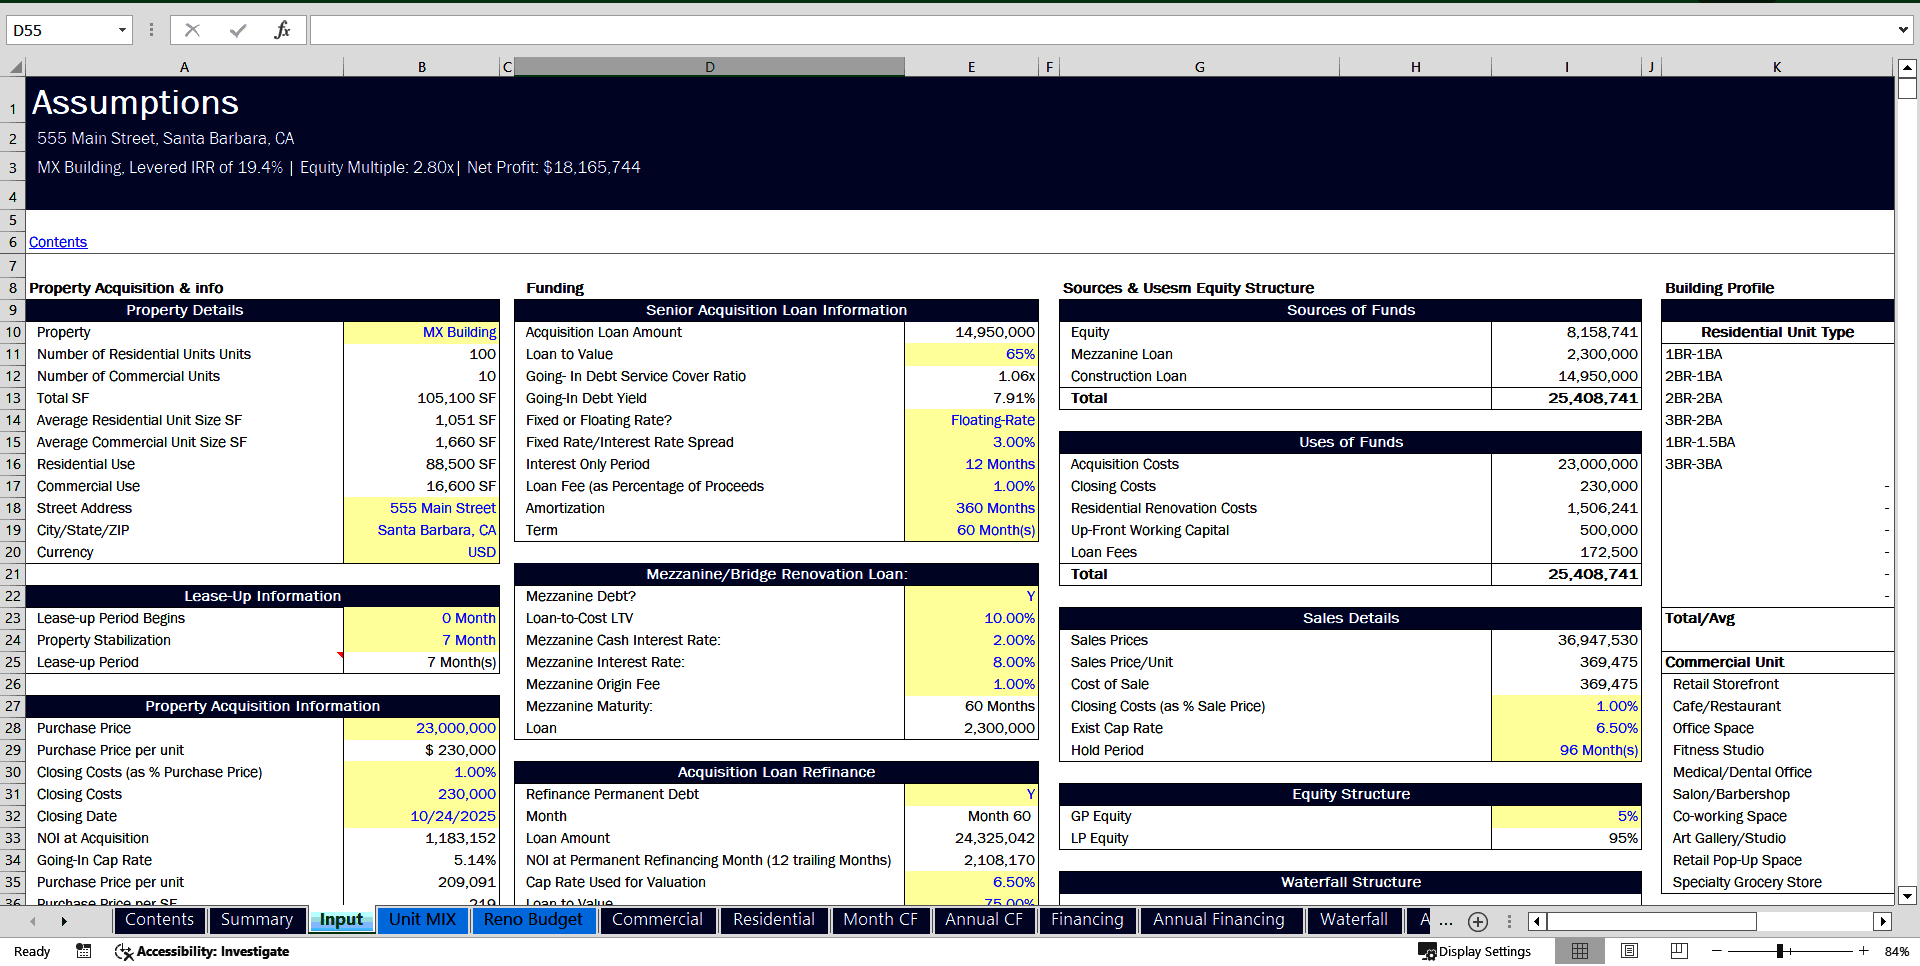Click the horizontal scroll left arrow
The image size is (1920, 966).
(1537, 921)
